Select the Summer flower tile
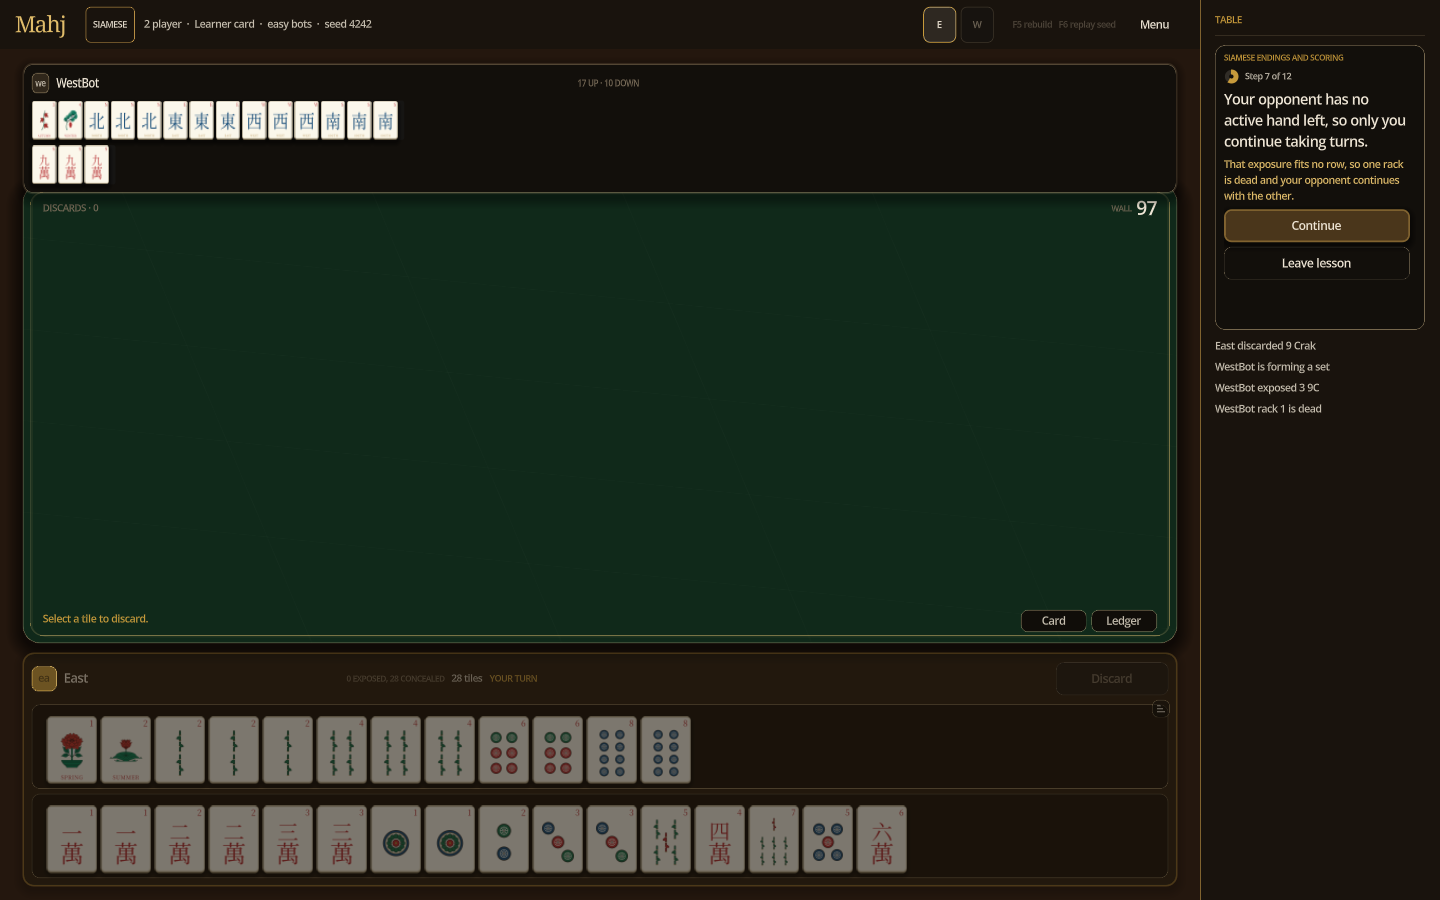This screenshot has height=900, width=1440. (126, 750)
